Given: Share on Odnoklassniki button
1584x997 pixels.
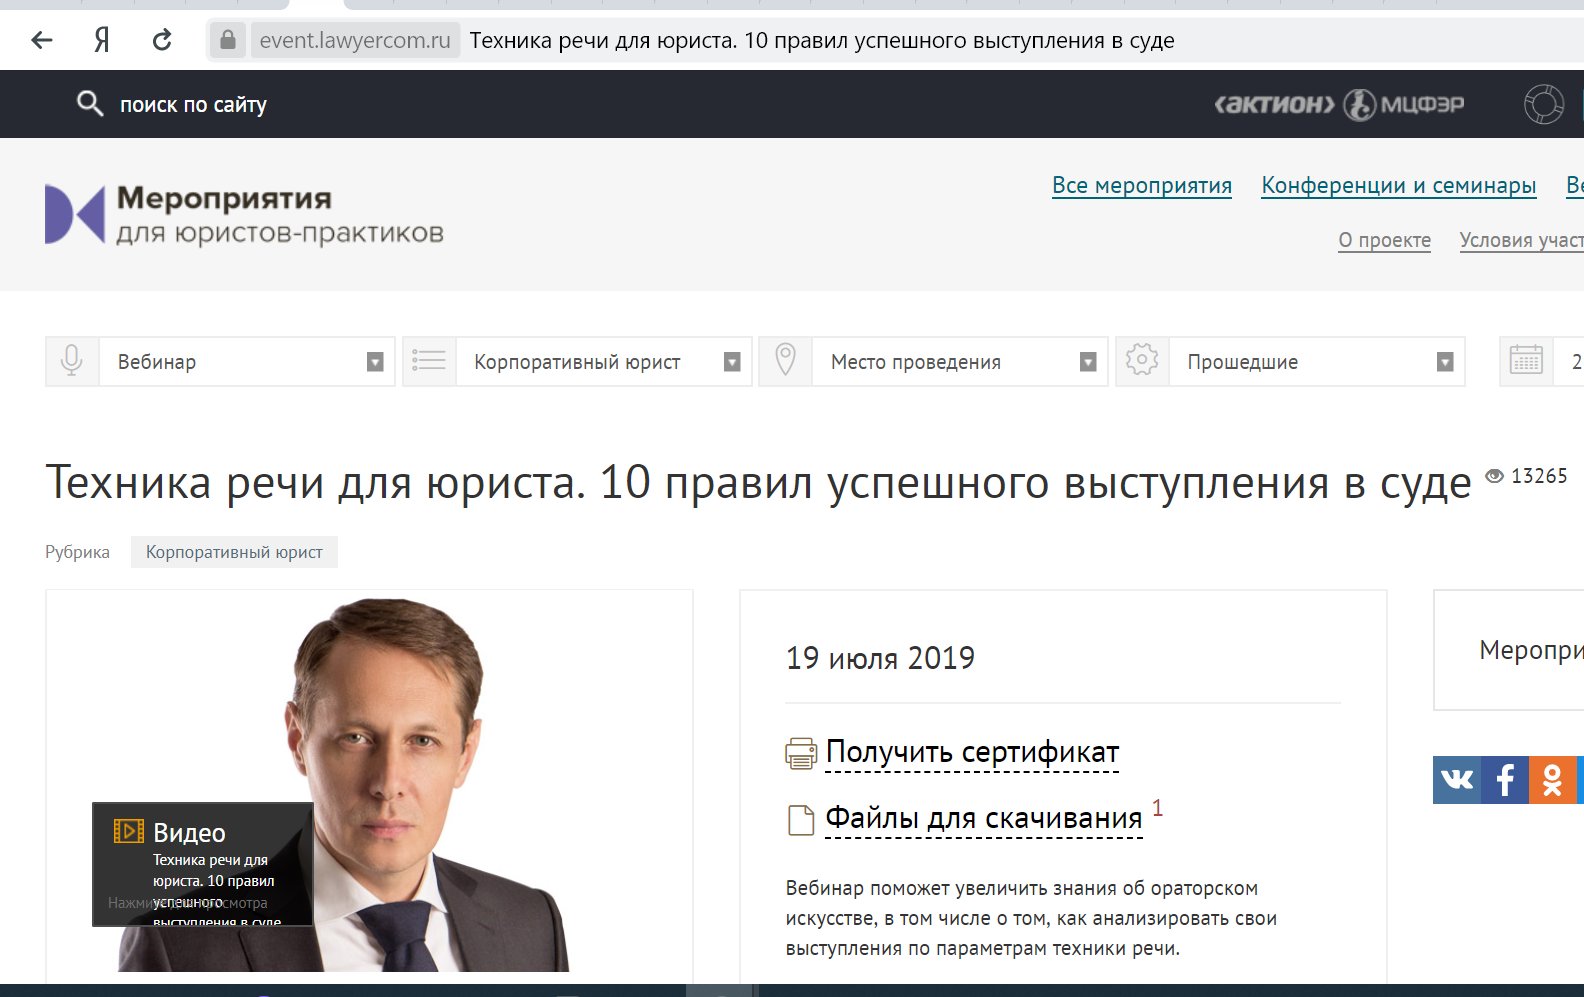Looking at the screenshot, I should pyautogui.click(x=1553, y=780).
